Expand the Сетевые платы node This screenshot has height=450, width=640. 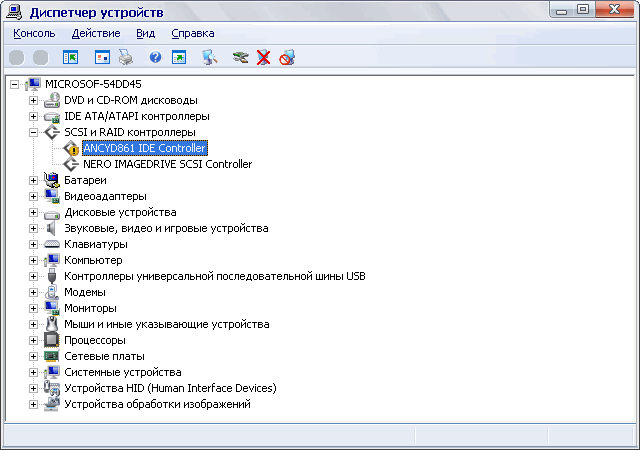[x=33, y=356]
